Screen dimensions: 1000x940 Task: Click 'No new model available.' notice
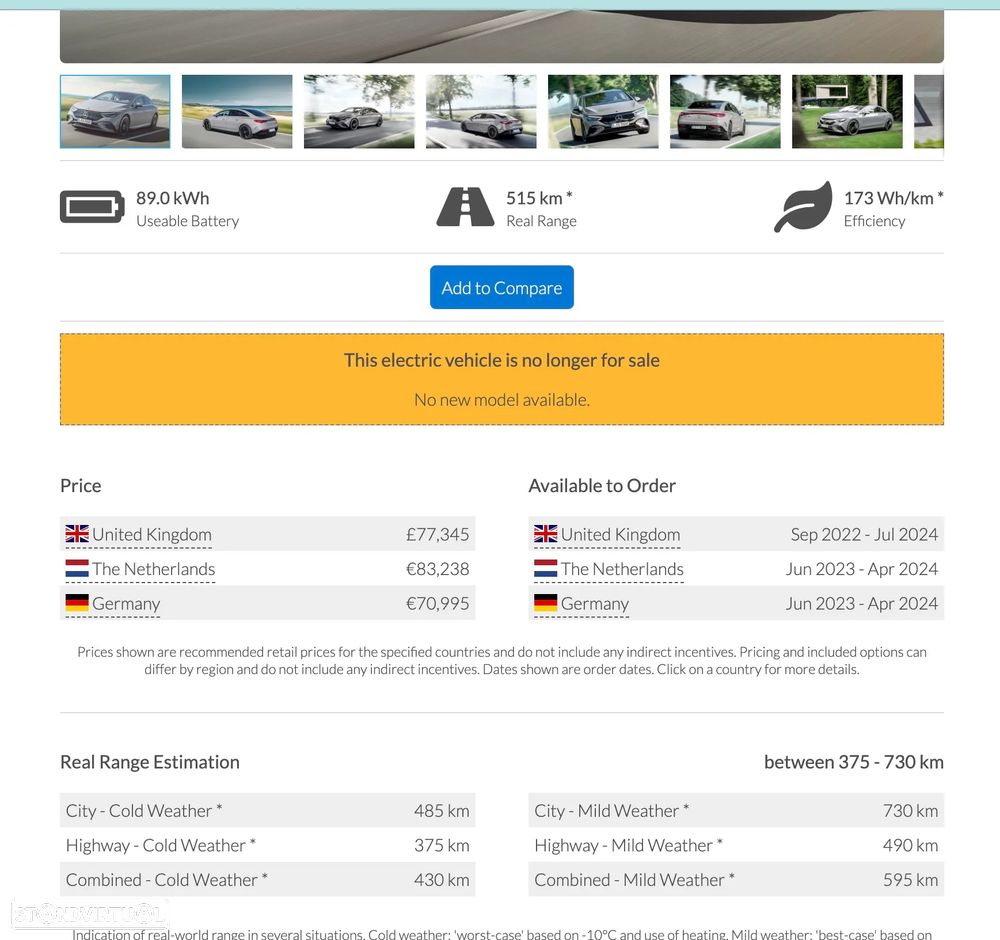502,400
